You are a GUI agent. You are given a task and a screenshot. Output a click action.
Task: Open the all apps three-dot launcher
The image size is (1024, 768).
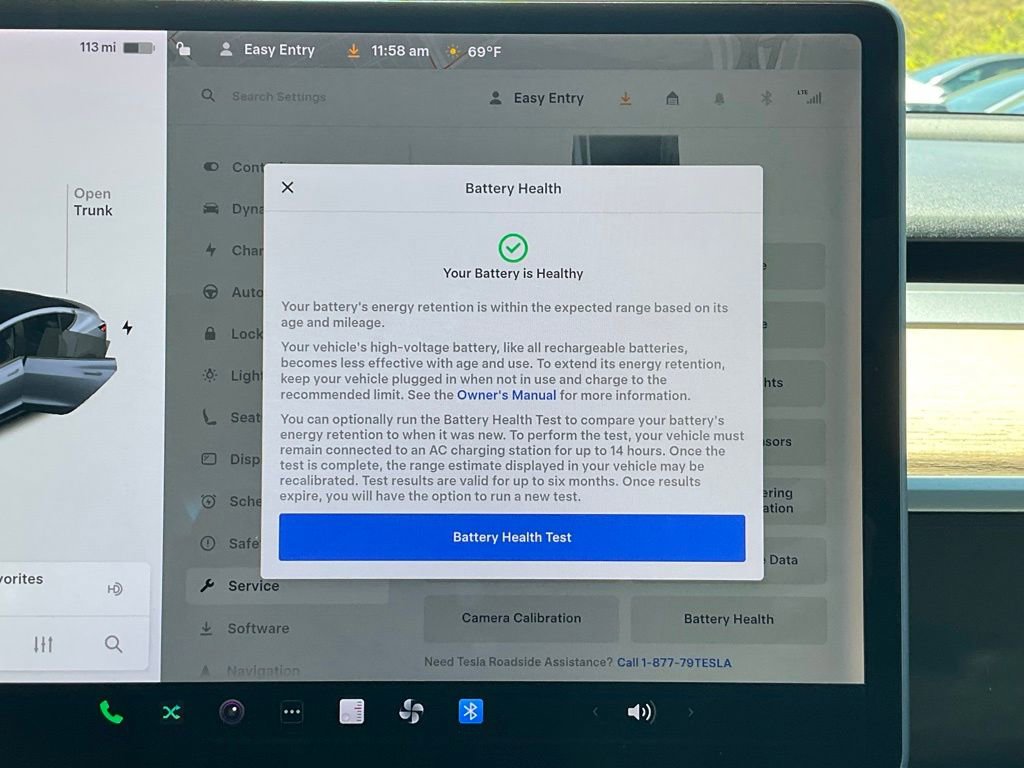(291, 712)
